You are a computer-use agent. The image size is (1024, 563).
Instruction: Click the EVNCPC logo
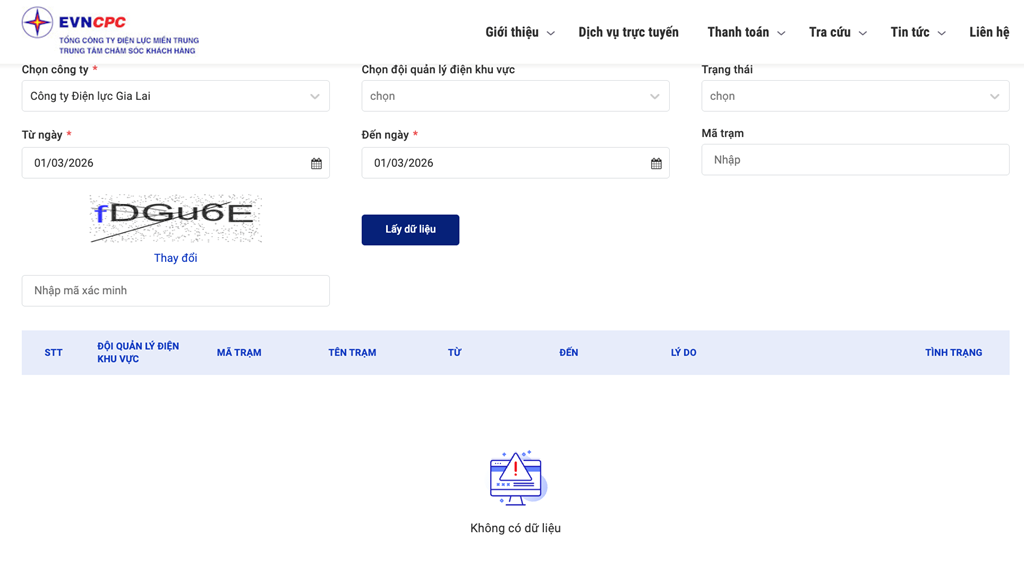110,31
